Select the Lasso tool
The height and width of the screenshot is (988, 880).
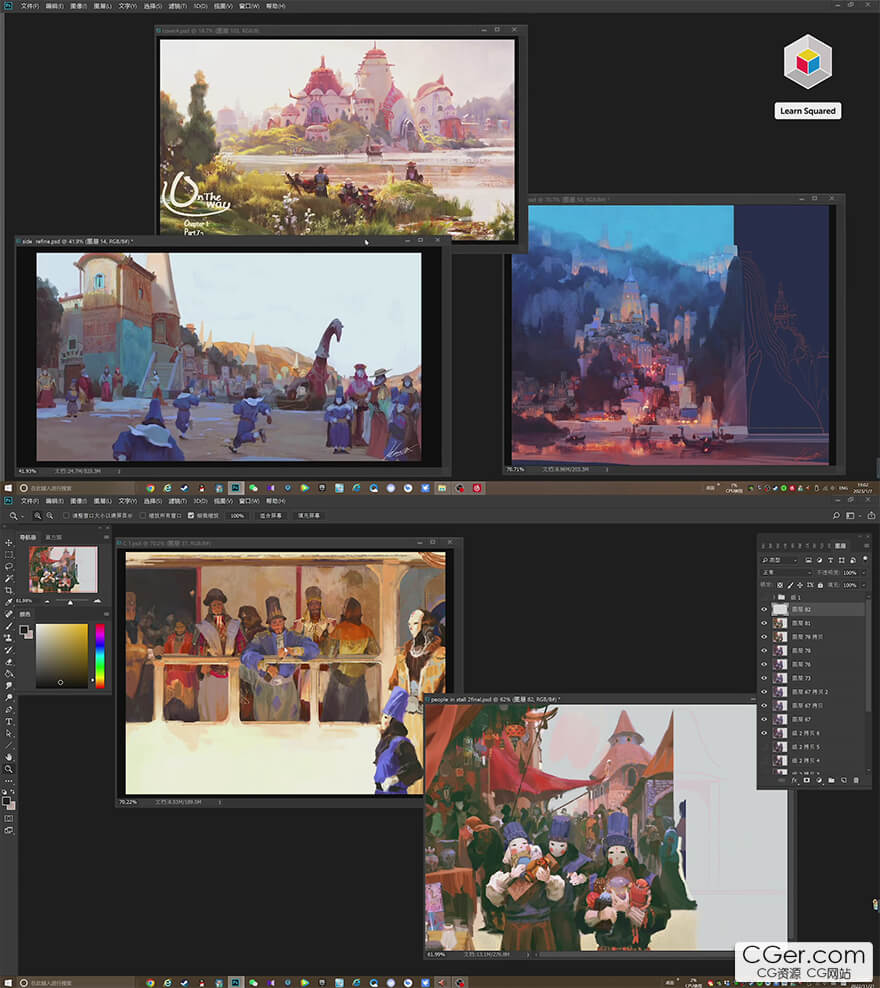9,566
